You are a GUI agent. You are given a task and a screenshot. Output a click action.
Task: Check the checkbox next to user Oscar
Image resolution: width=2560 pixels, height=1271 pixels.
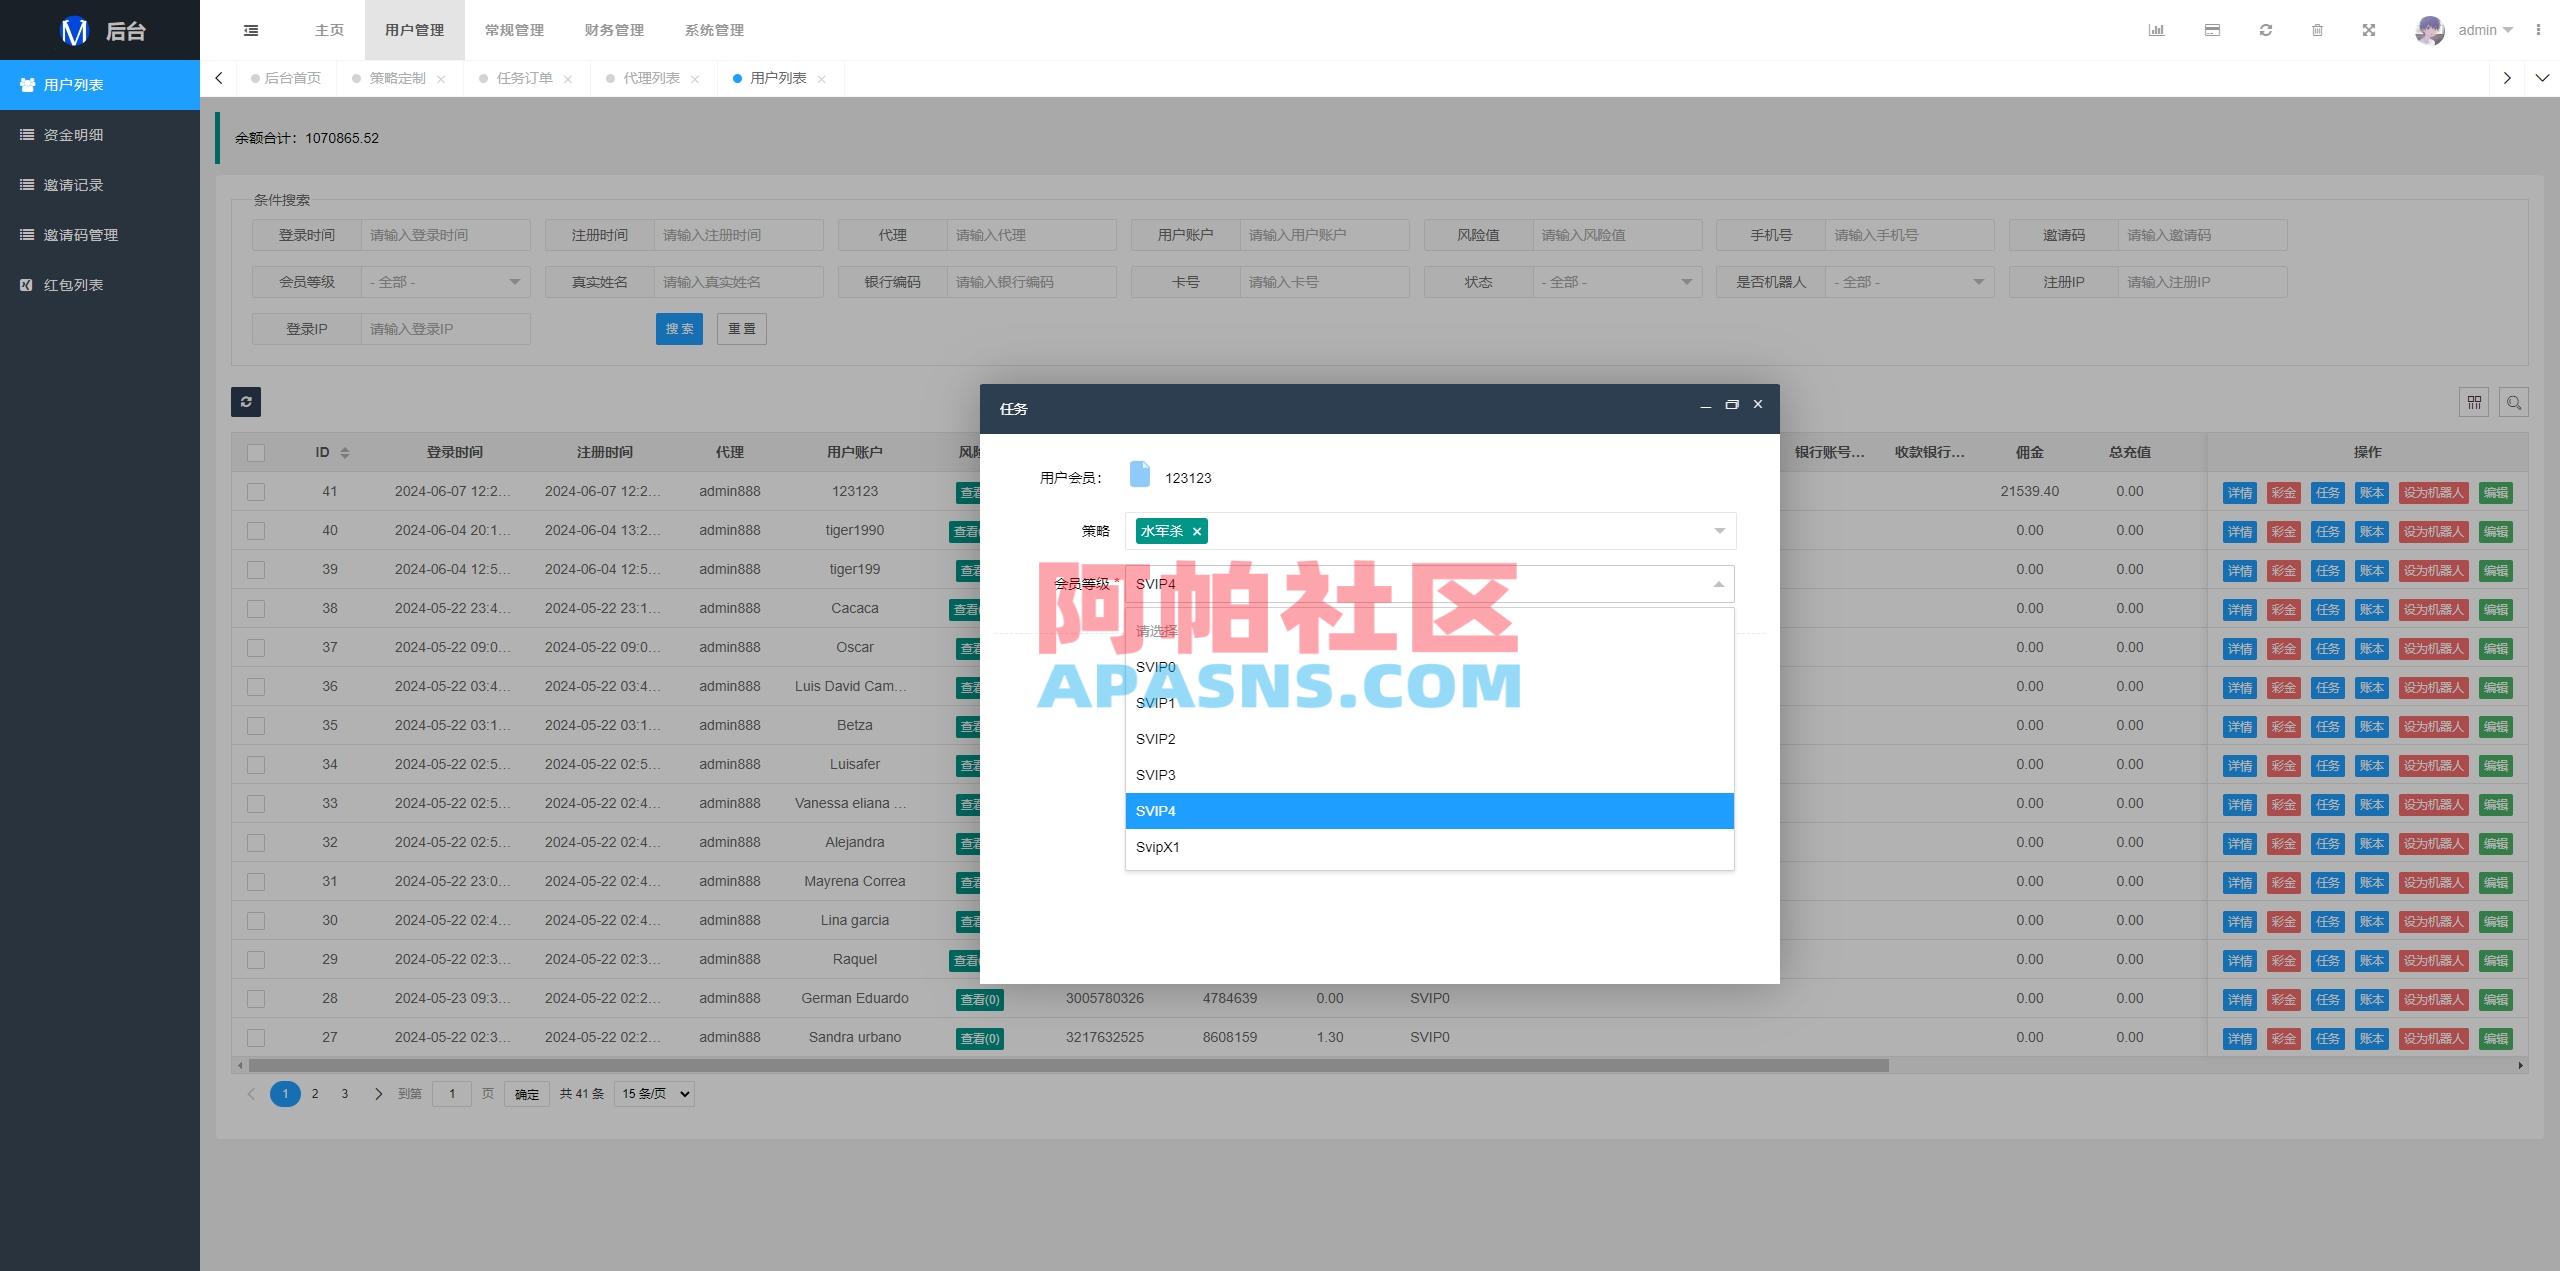point(256,647)
